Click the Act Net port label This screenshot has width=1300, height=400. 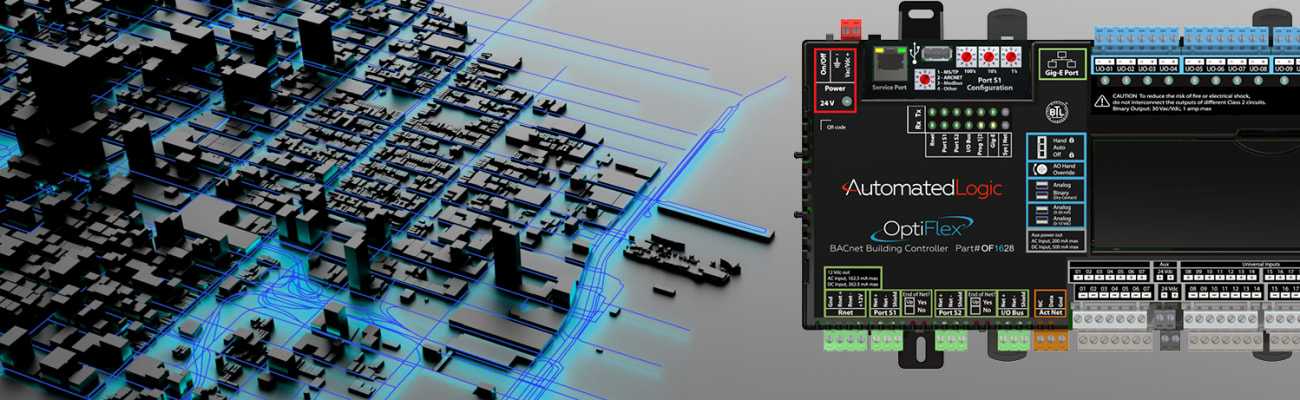(x=1050, y=313)
